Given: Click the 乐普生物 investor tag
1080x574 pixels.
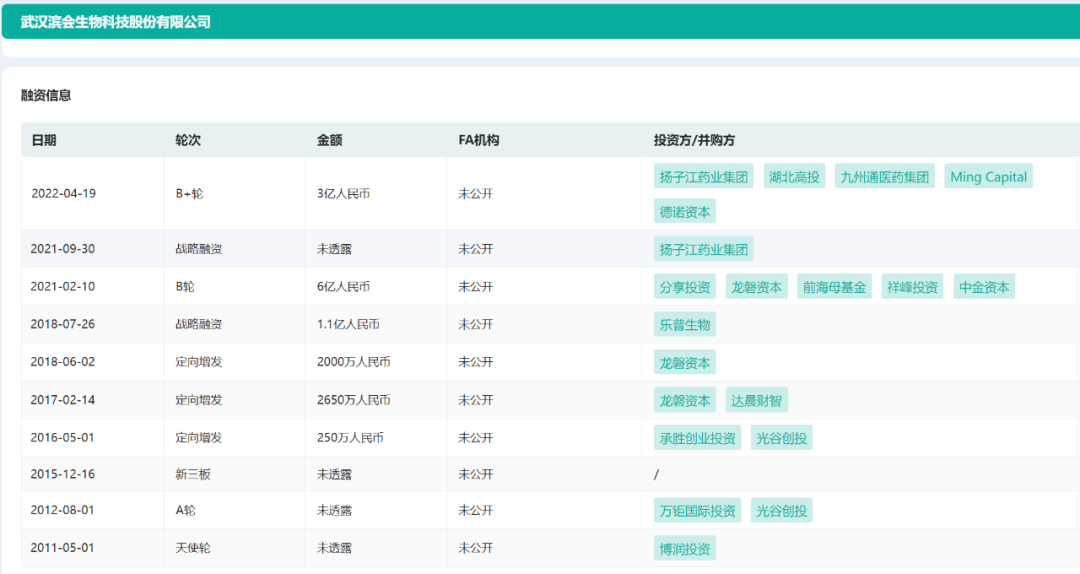Looking at the screenshot, I should [x=685, y=325].
